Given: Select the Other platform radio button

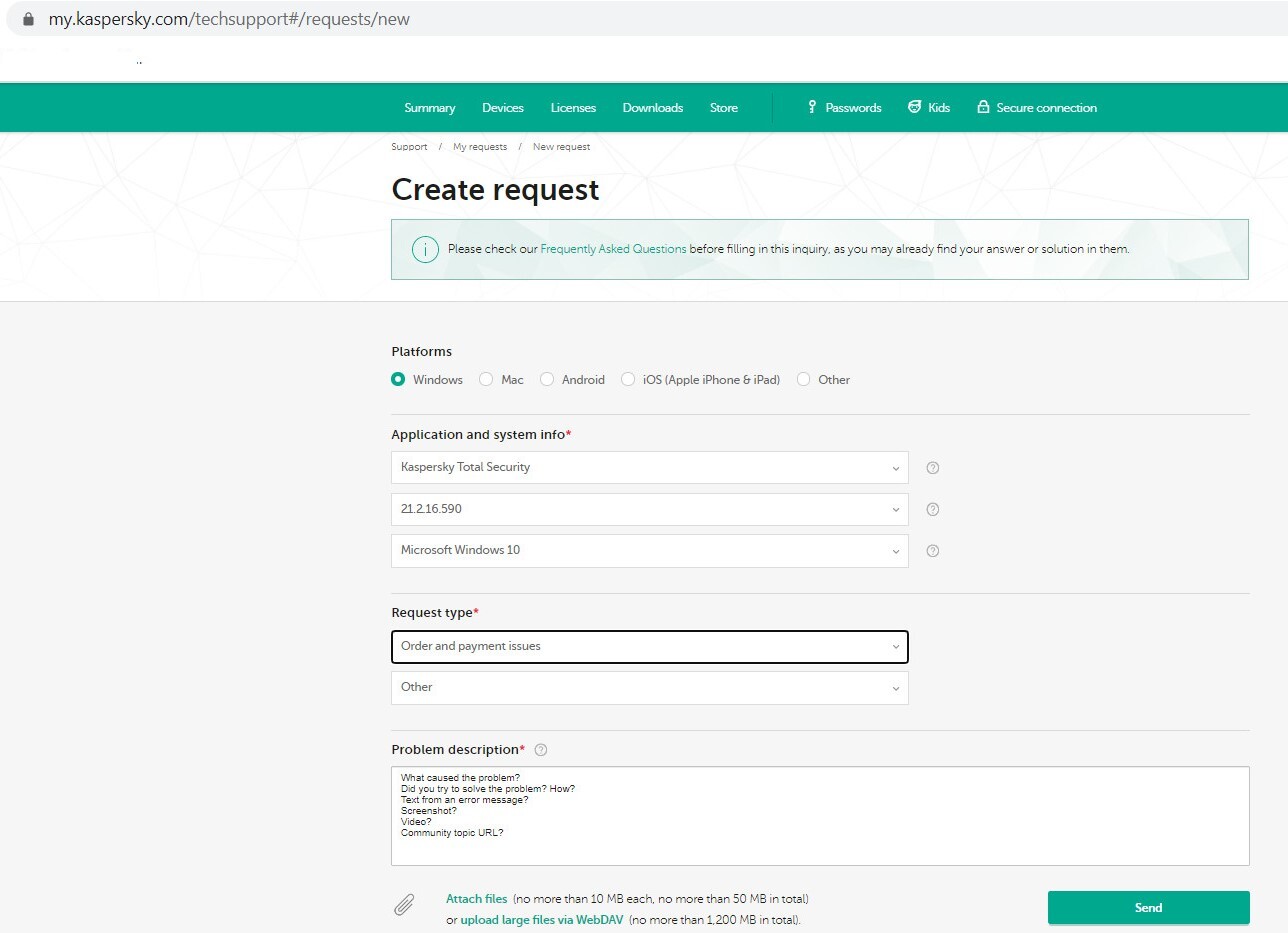Looking at the screenshot, I should coord(804,379).
